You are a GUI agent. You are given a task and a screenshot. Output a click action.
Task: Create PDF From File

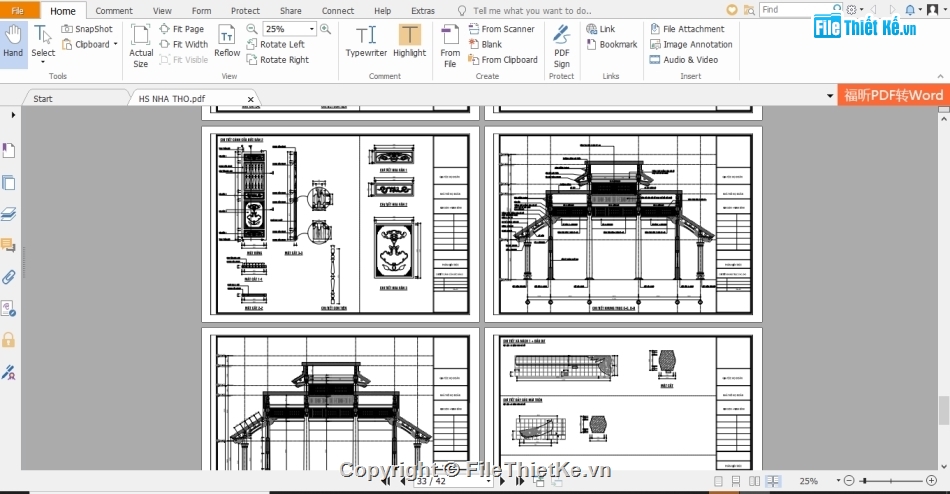(x=450, y=46)
